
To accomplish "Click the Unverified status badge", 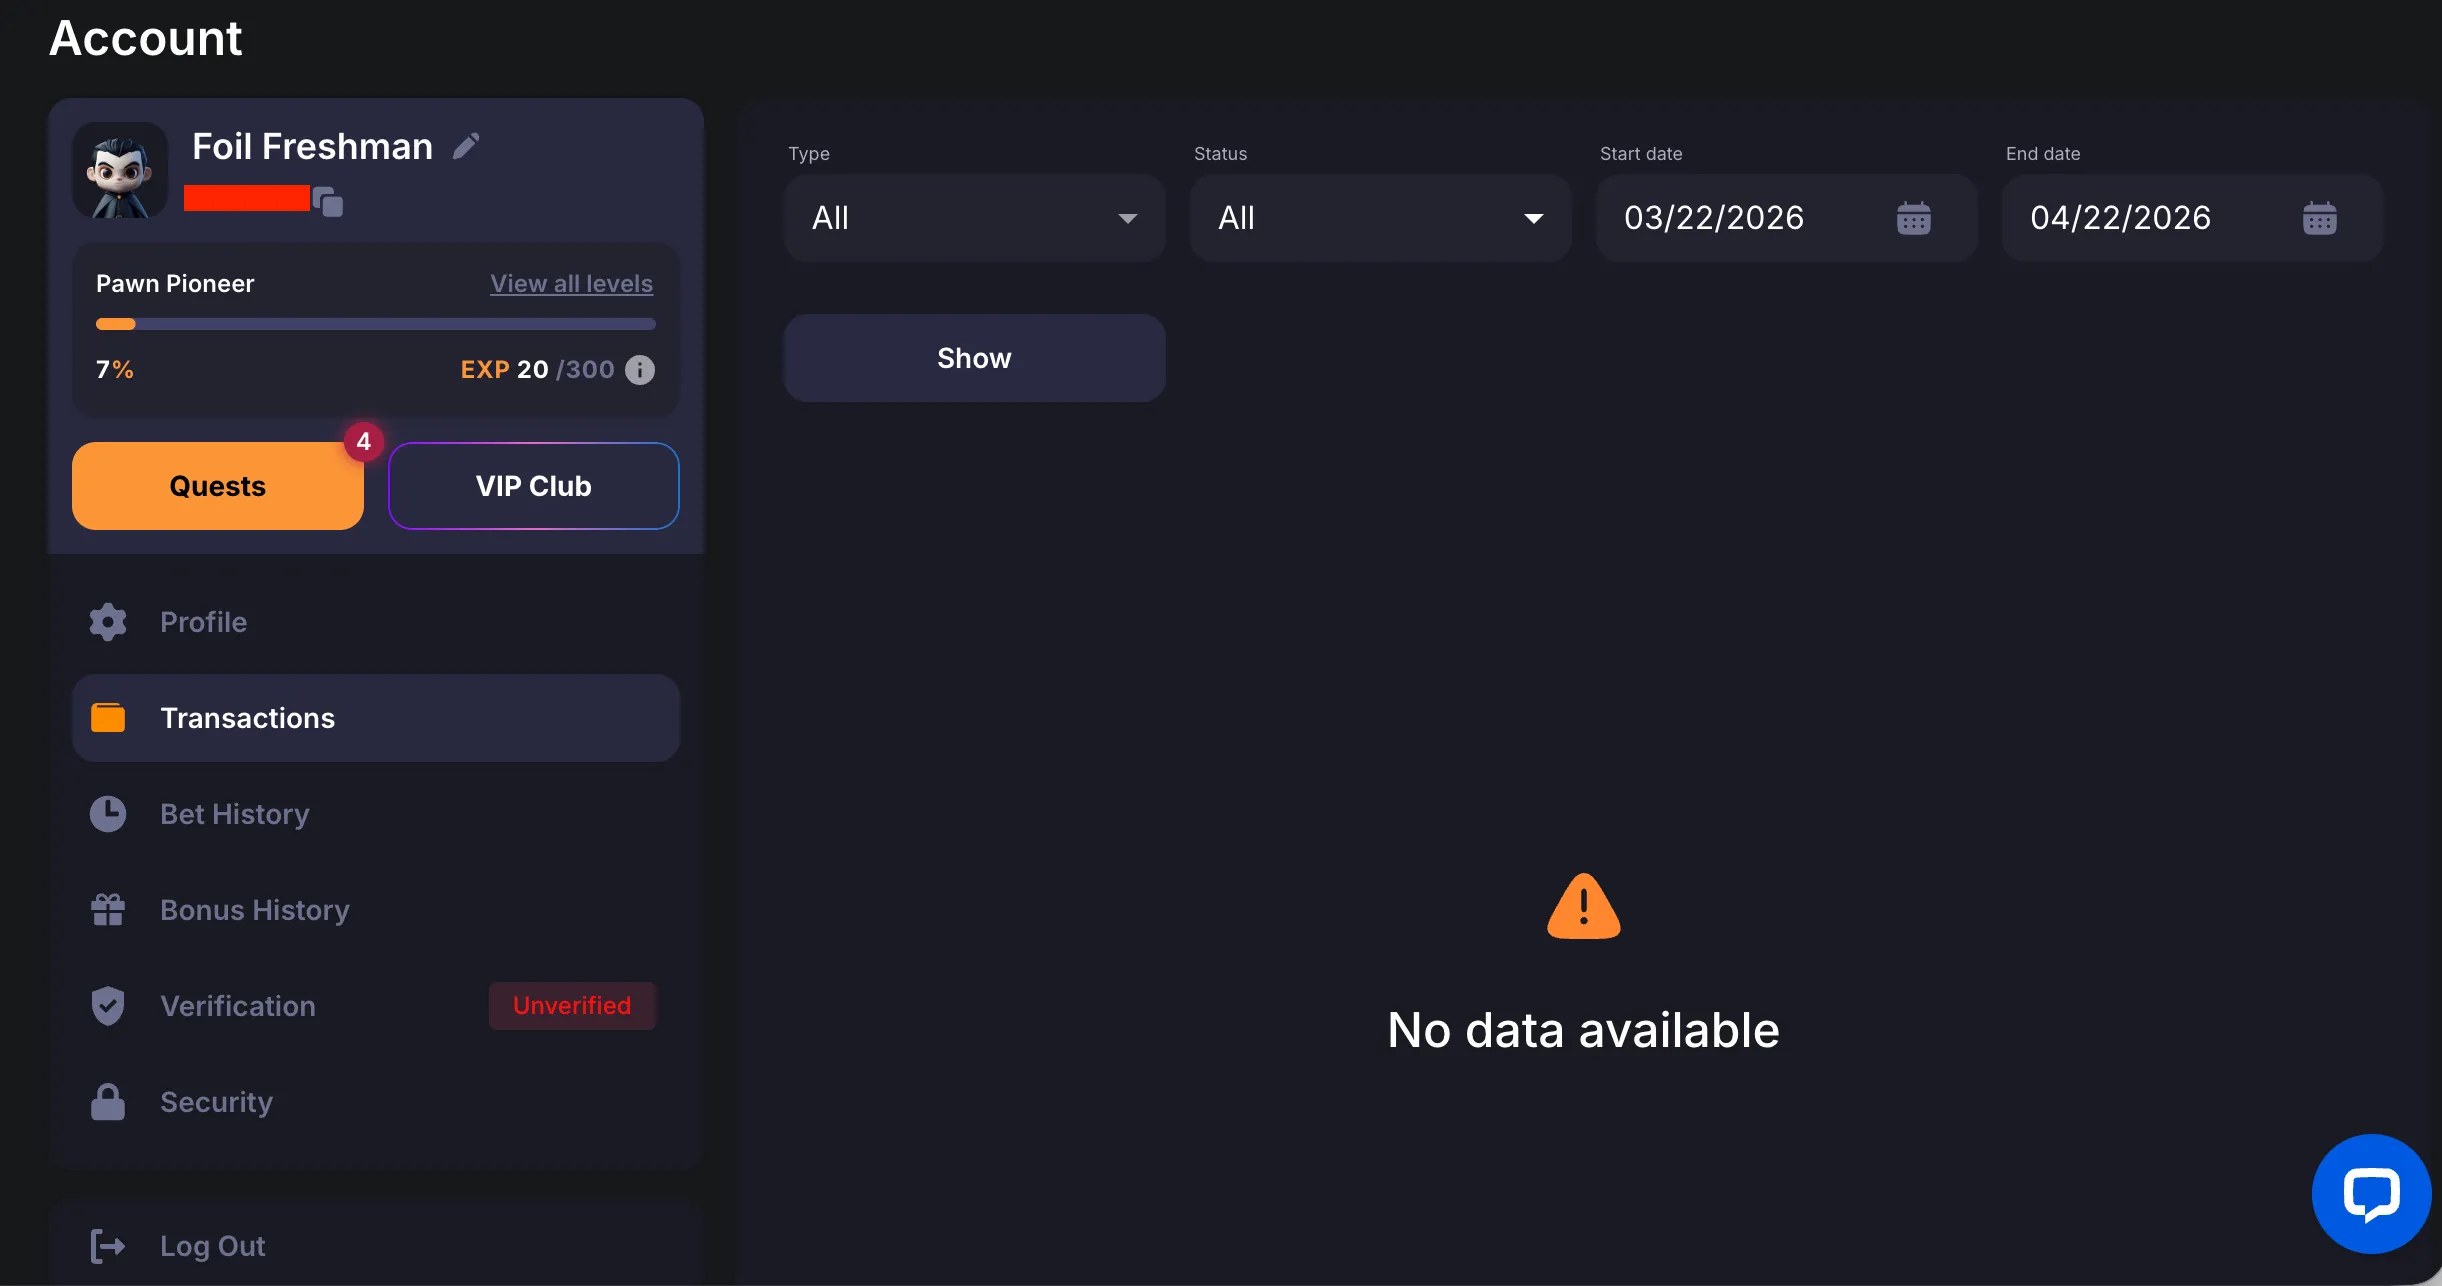I will (x=572, y=1006).
